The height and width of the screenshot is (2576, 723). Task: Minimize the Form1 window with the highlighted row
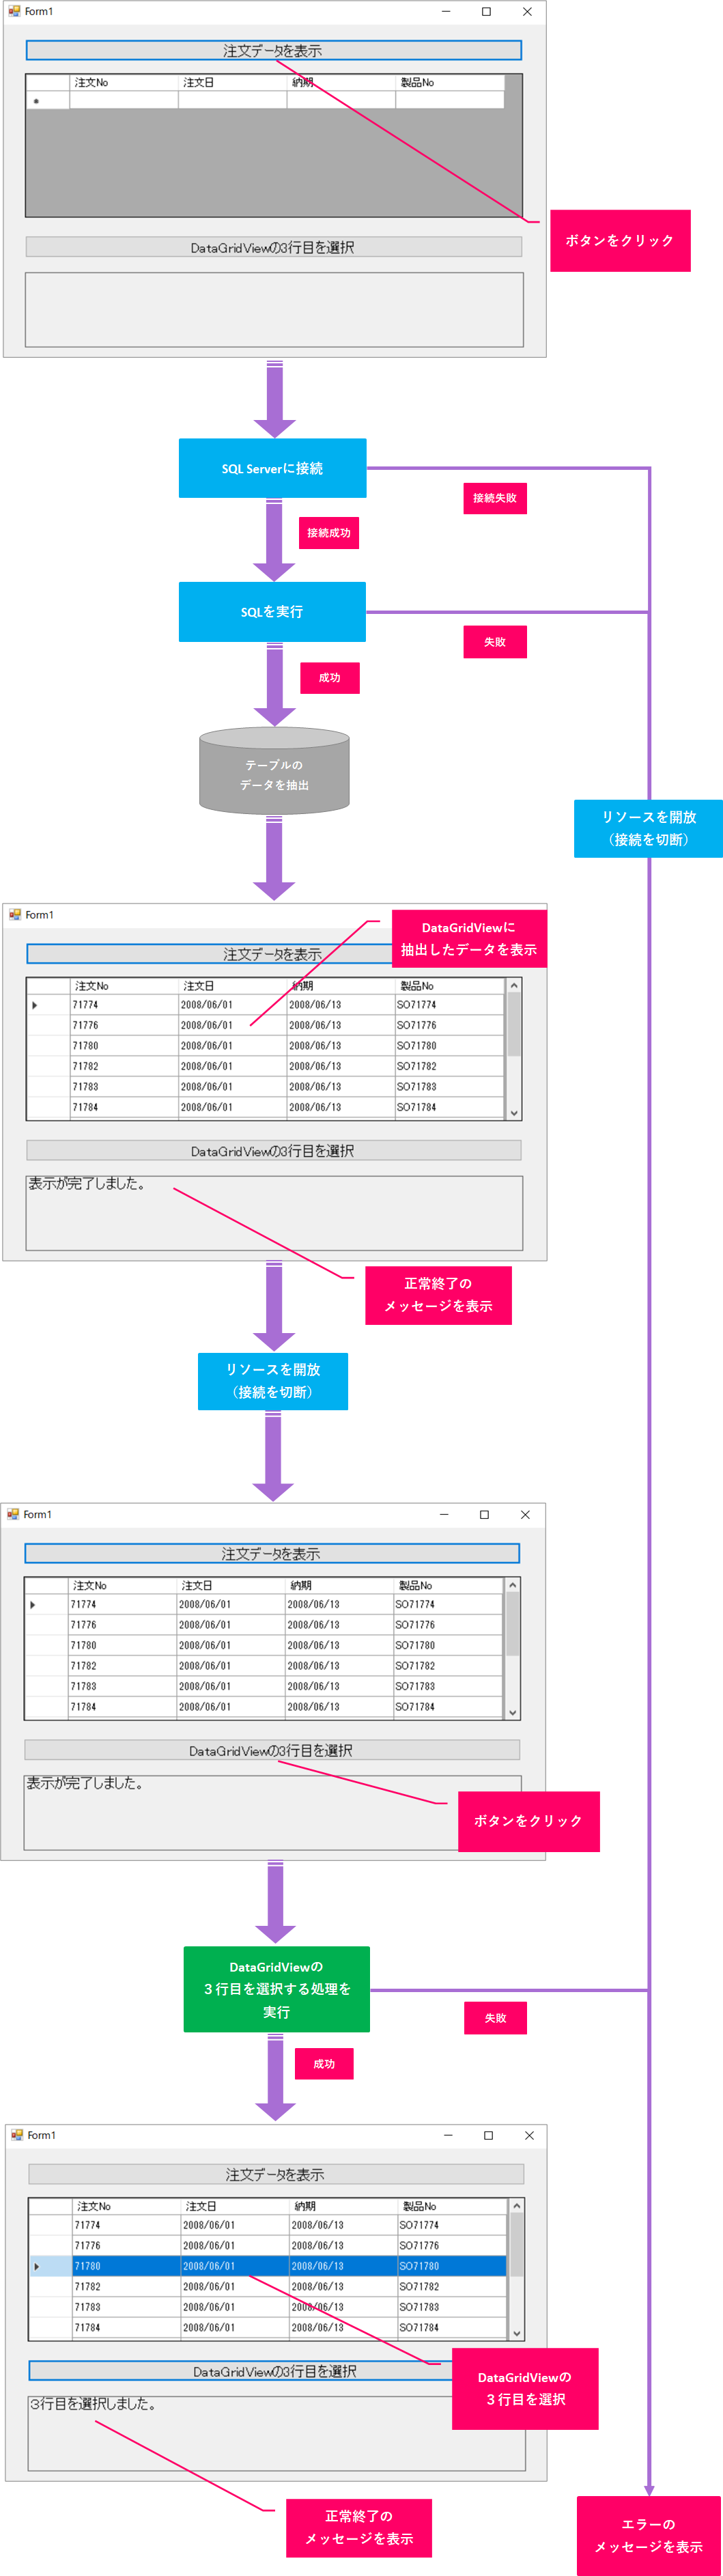tap(448, 2135)
